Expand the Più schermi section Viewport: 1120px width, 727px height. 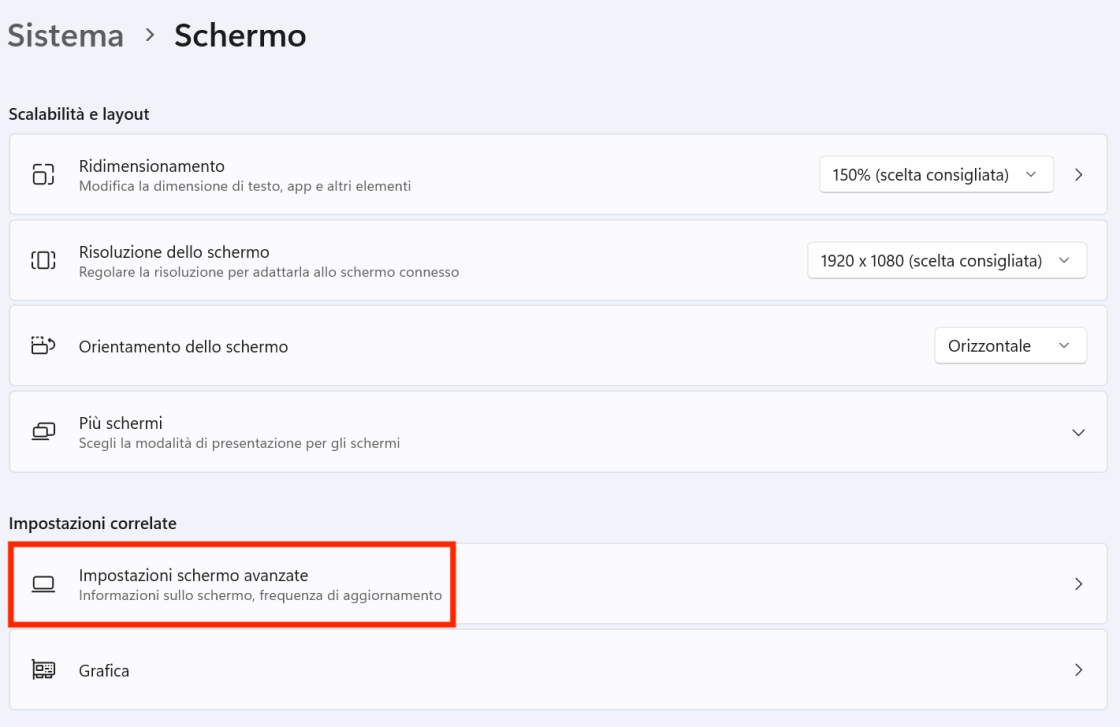pyautogui.click(x=1078, y=432)
